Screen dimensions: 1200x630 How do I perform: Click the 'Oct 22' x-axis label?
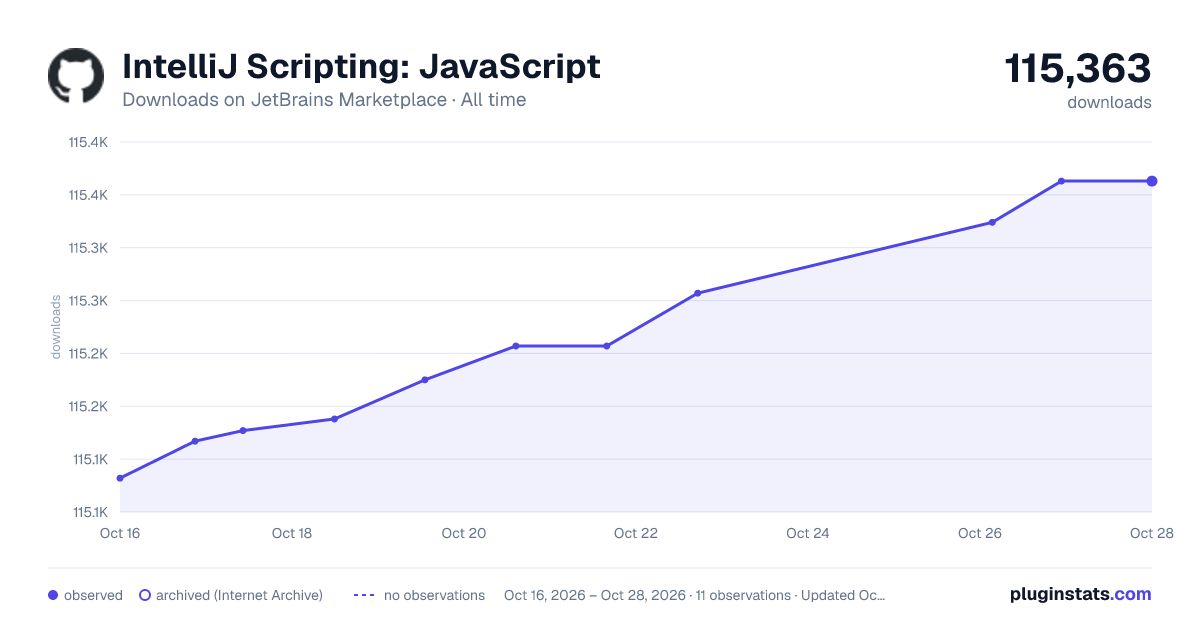pyautogui.click(x=636, y=533)
